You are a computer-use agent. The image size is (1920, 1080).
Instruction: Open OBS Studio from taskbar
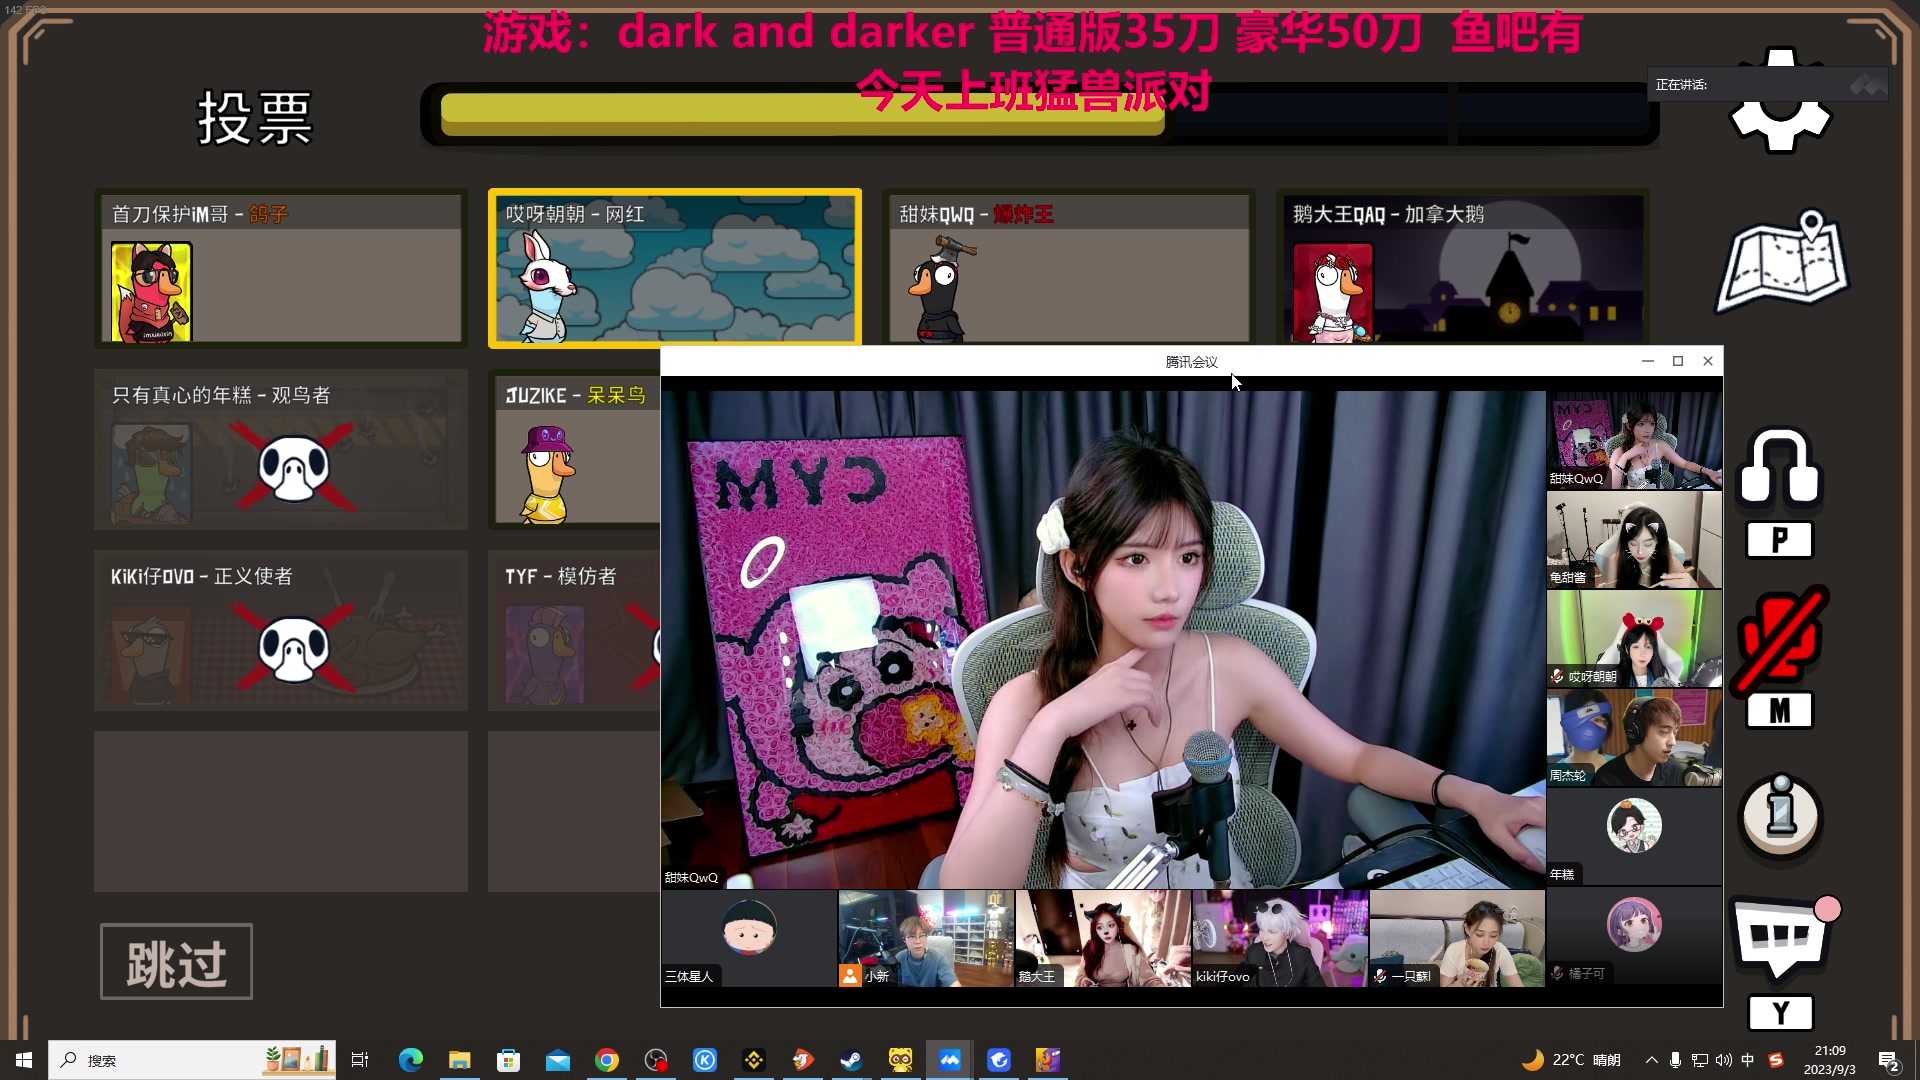point(656,1060)
